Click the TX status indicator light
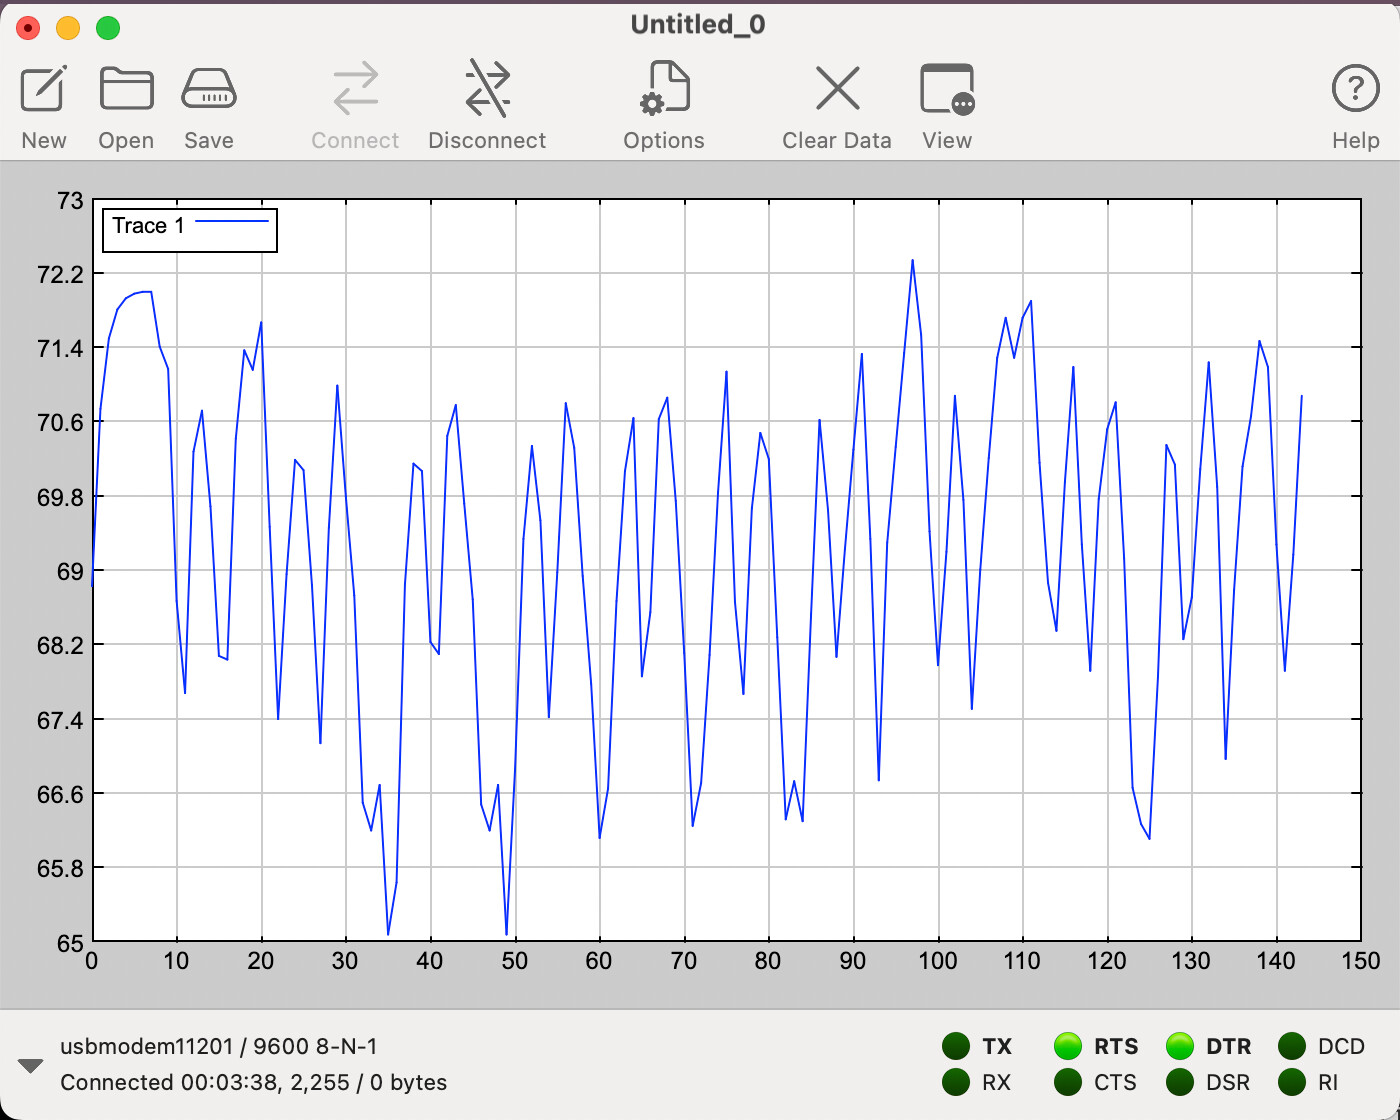 (x=956, y=1046)
